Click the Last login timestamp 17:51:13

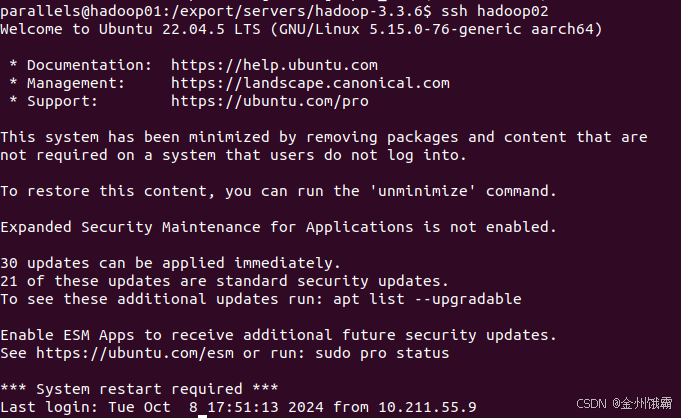243,407
